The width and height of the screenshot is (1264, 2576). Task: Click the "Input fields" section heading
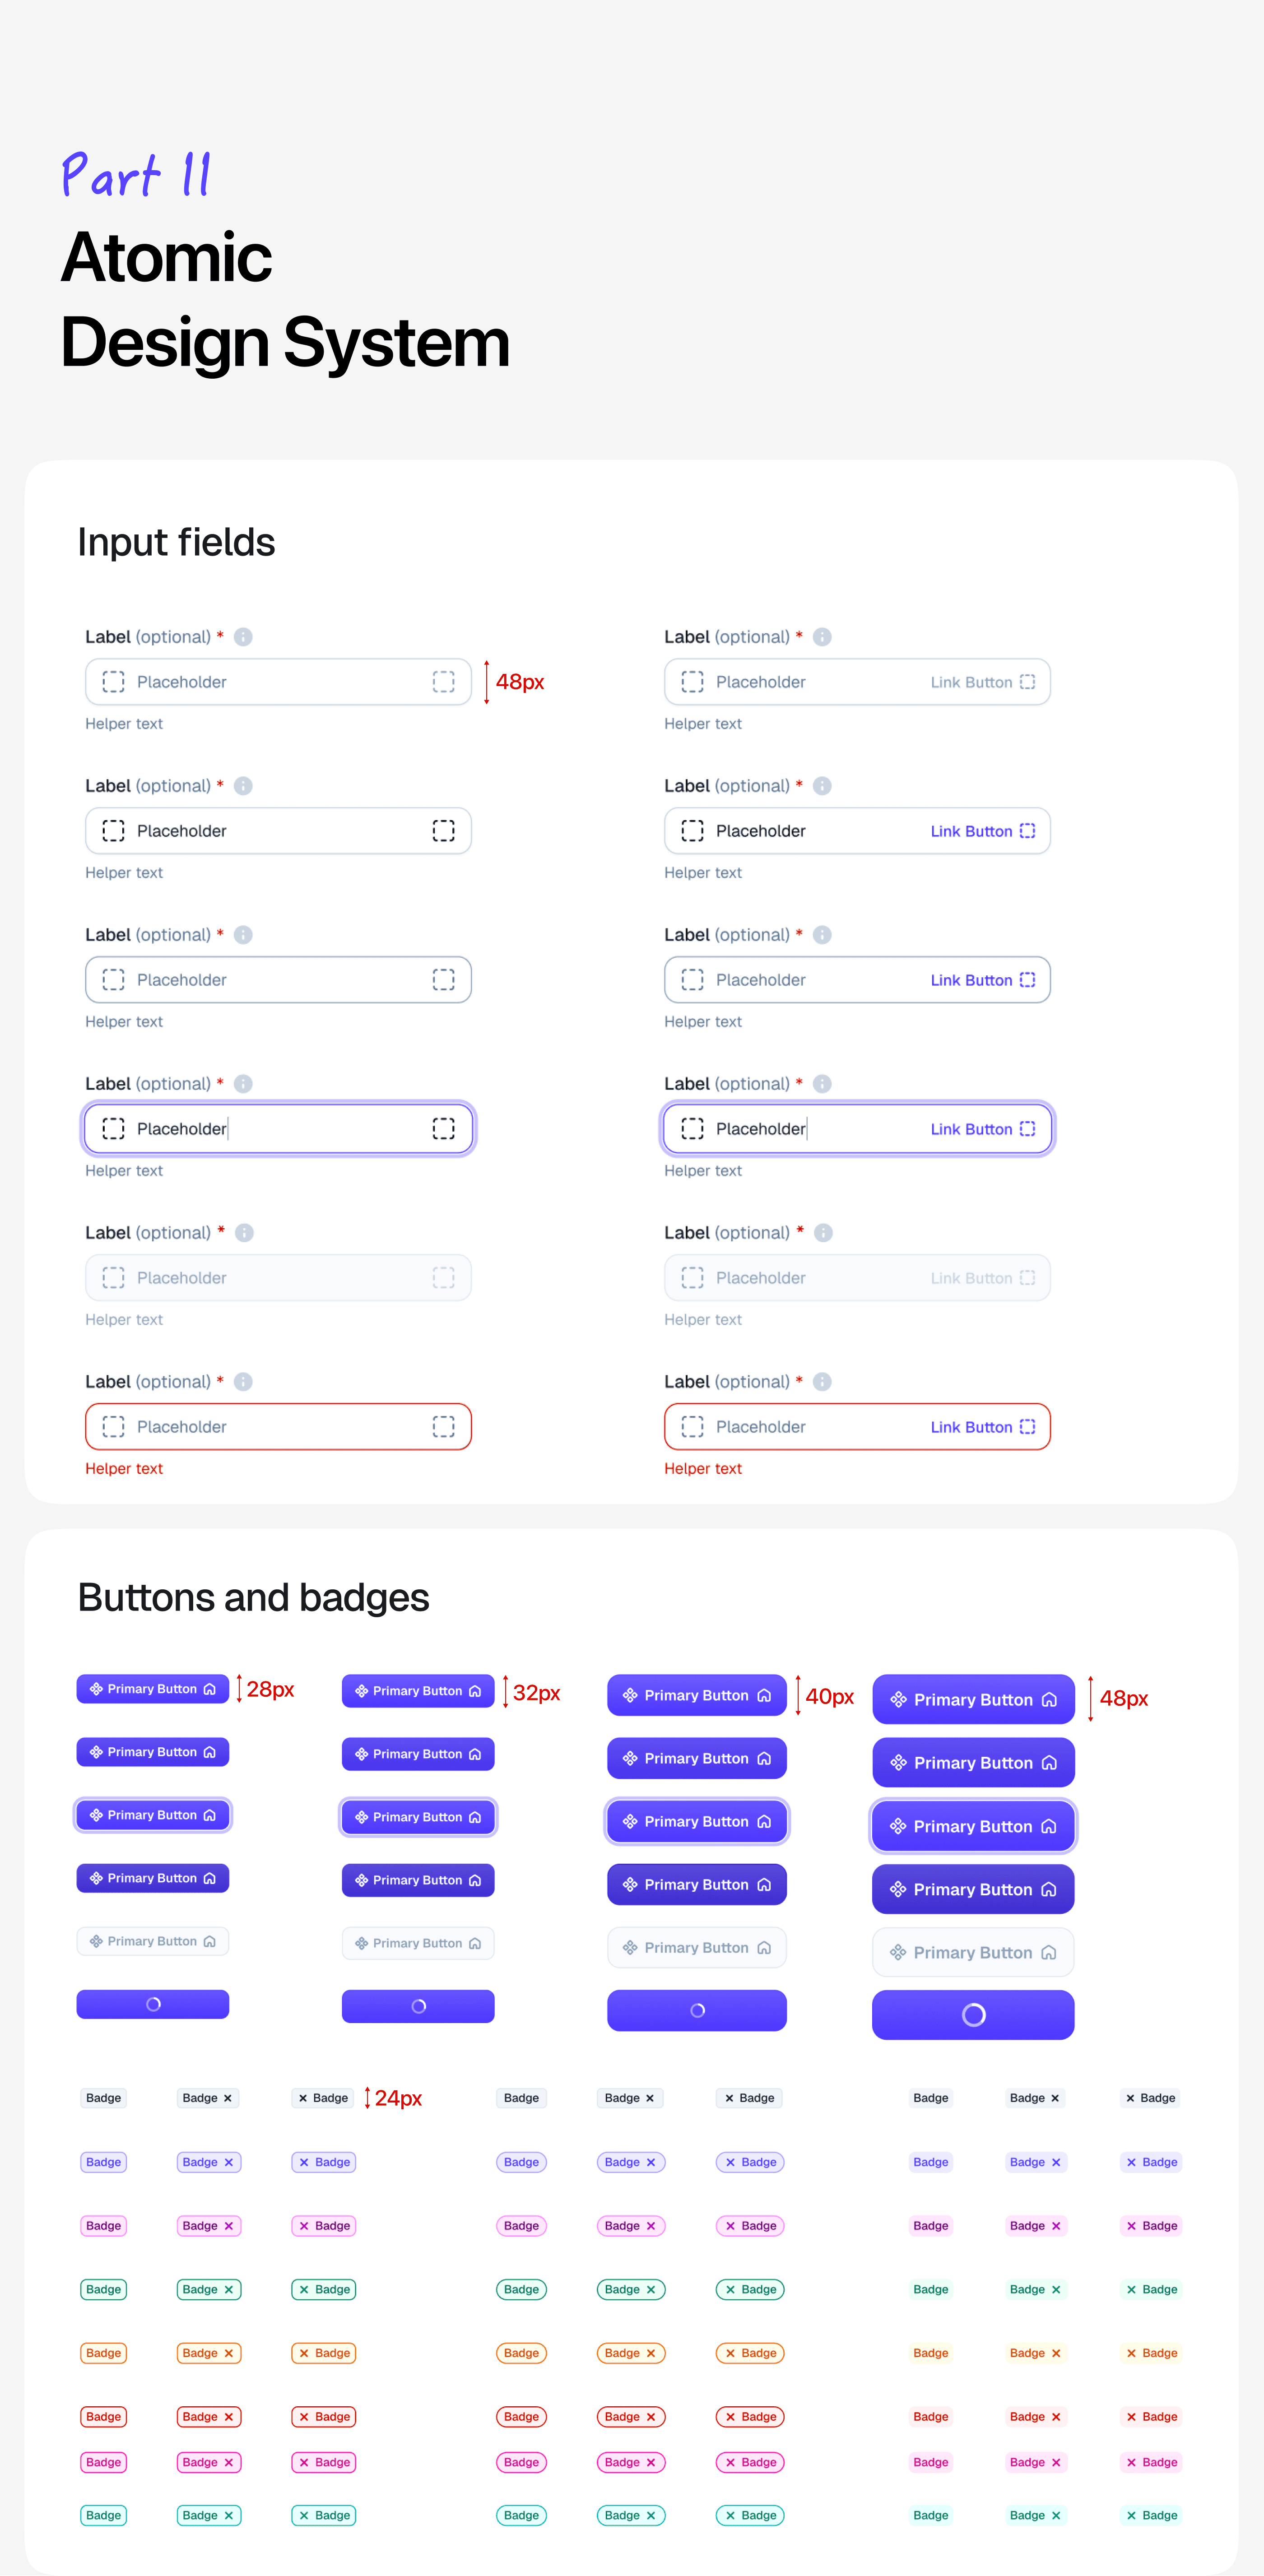tap(176, 542)
